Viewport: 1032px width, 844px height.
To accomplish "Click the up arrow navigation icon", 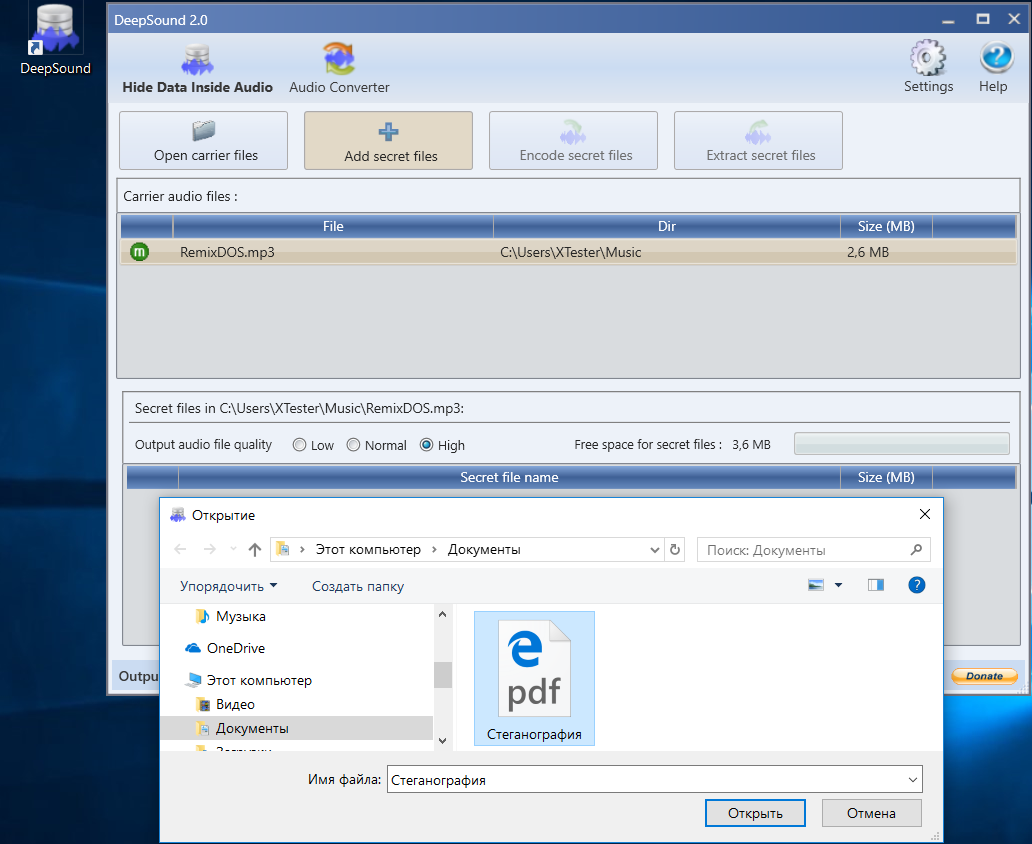I will click(255, 549).
